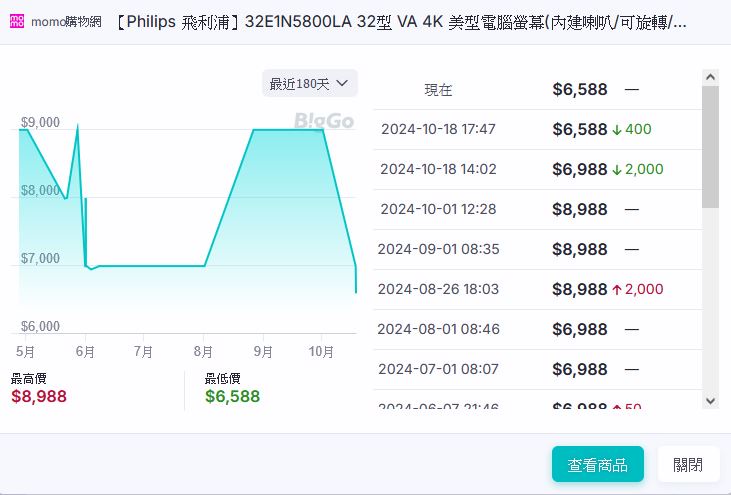Click the 9月 marker on chart axis

(x=264, y=351)
